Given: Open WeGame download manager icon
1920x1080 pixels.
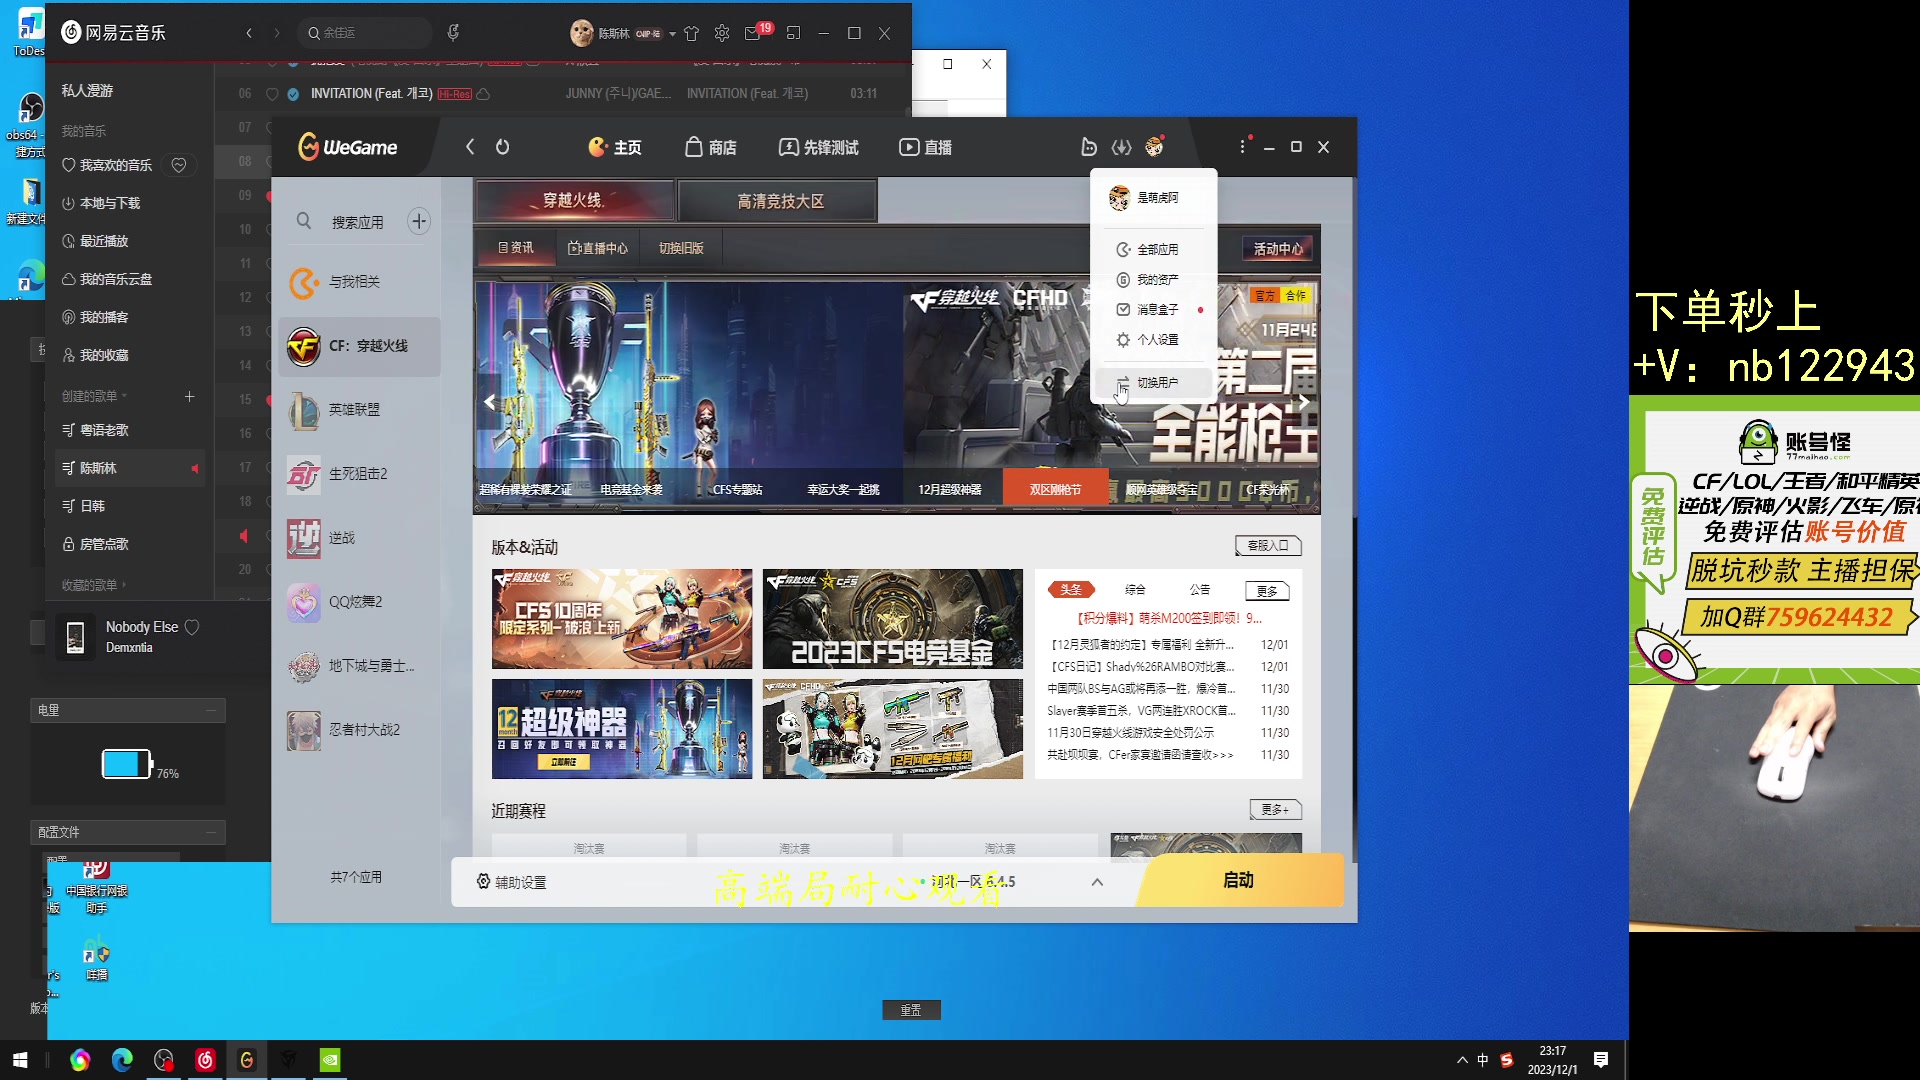Looking at the screenshot, I should click(1122, 147).
